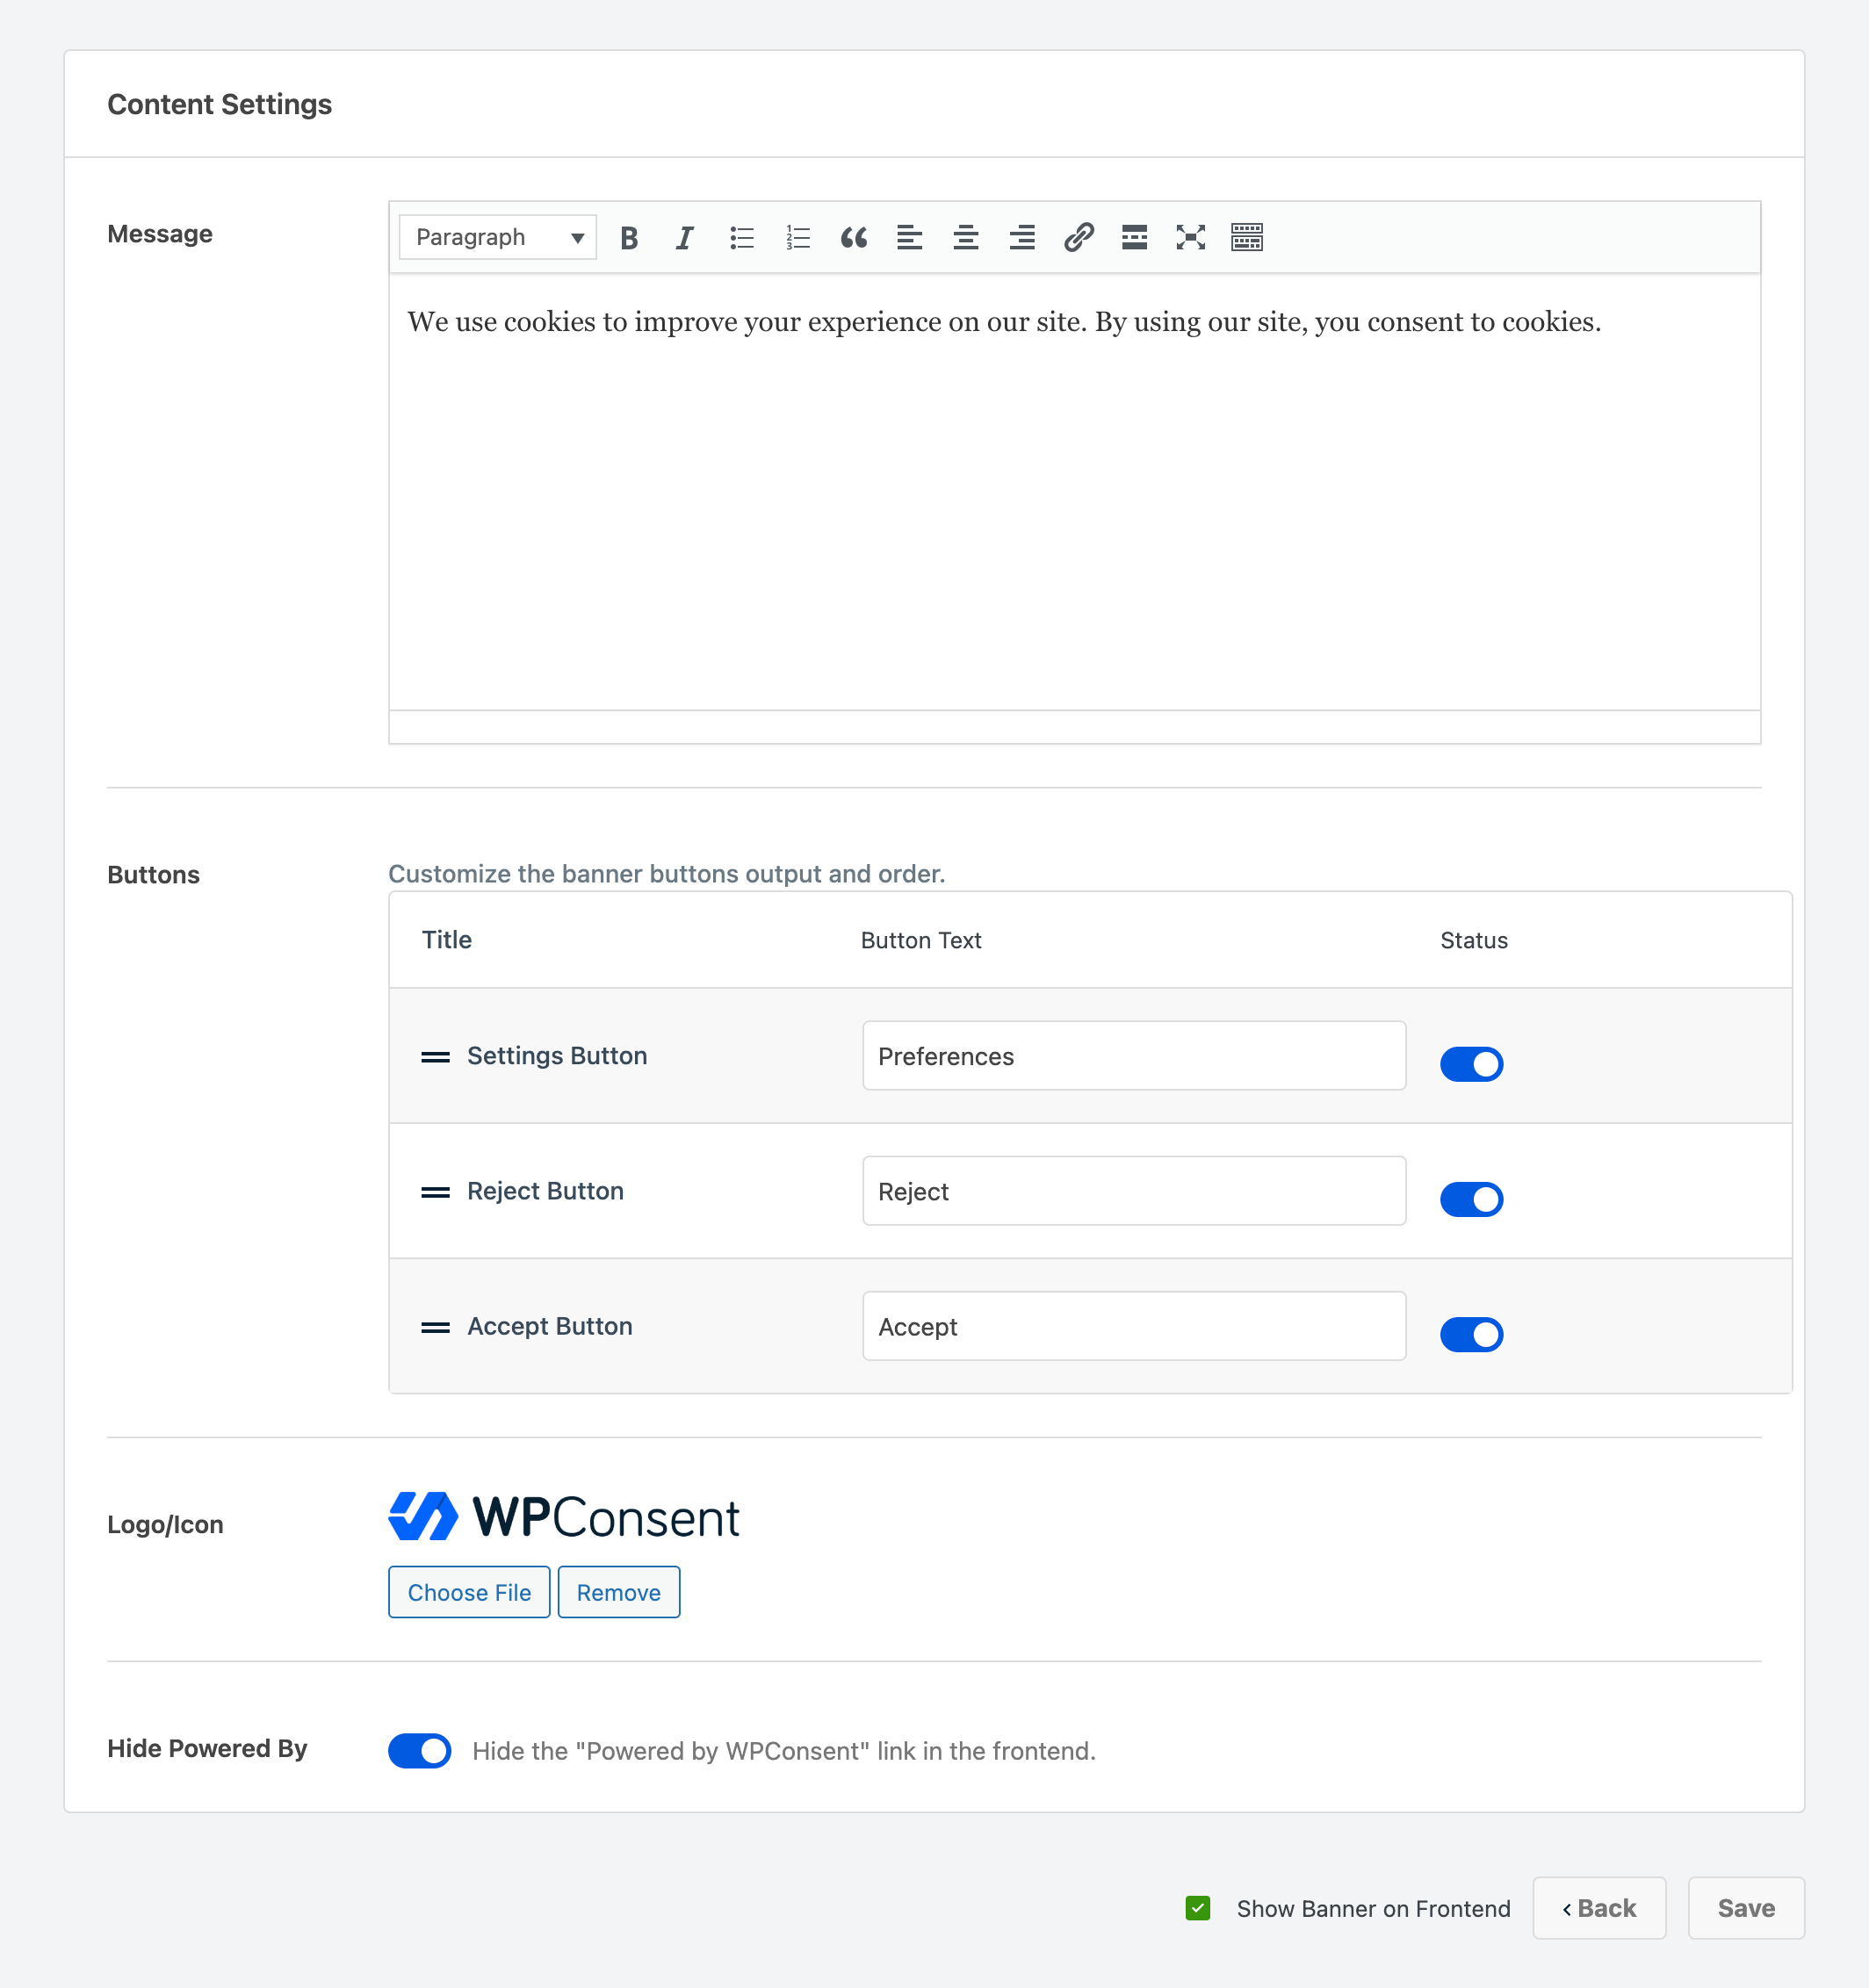Click the Numbered list icon
Screen dimensions: 1869x1988
(x=797, y=237)
